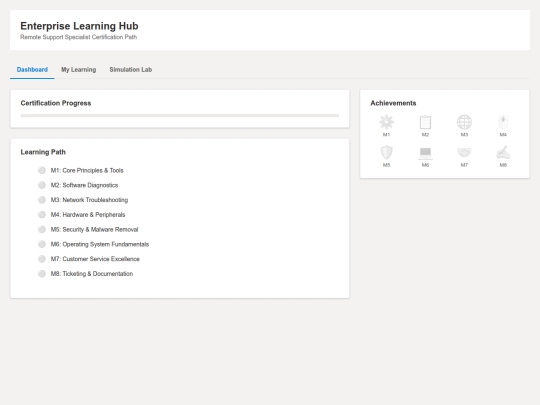Click the M8 writing hand achievement badge
Image resolution: width=540 pixels, height=405 pixels.
(503, 152)
